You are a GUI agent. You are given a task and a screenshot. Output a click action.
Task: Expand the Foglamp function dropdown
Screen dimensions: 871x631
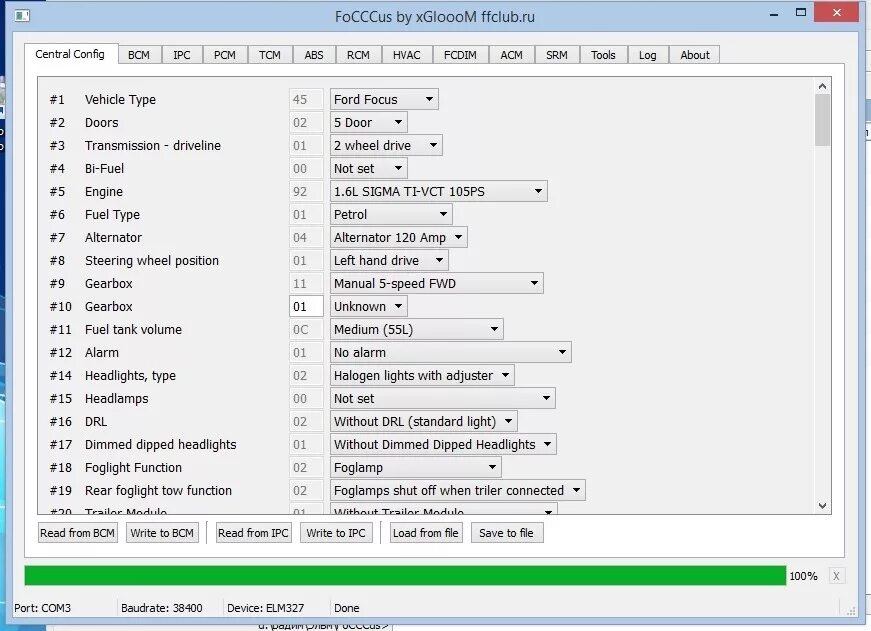pos(416,468)
